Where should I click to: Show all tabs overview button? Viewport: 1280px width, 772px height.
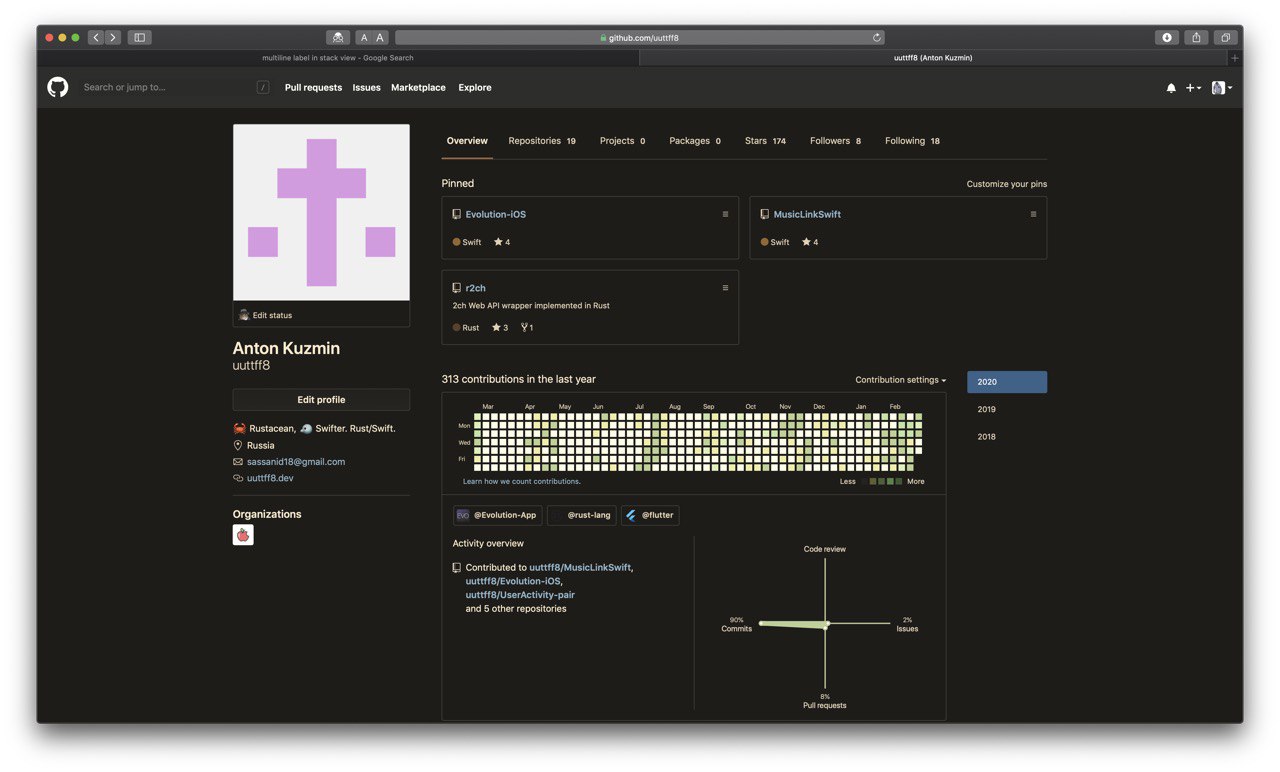tap(1225, 37)
